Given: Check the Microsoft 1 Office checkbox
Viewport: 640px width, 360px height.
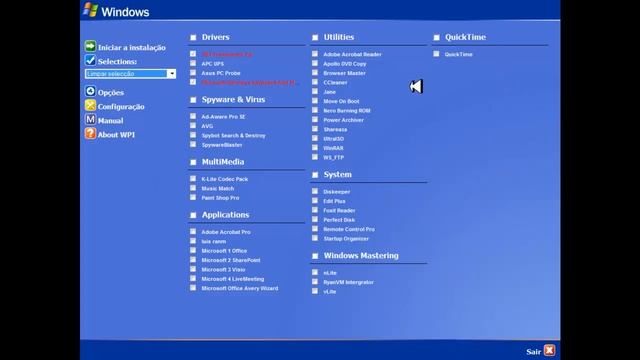Looking at the screenshot, I should (193, 250).
